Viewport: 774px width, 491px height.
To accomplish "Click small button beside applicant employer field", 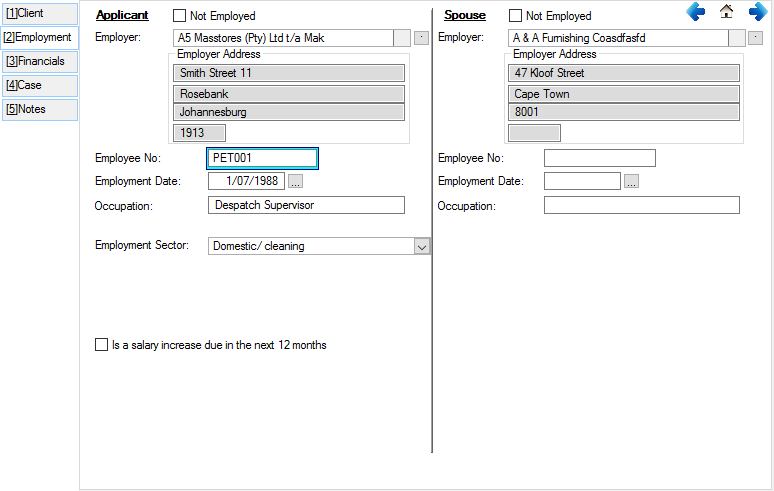I will point(421,38).
